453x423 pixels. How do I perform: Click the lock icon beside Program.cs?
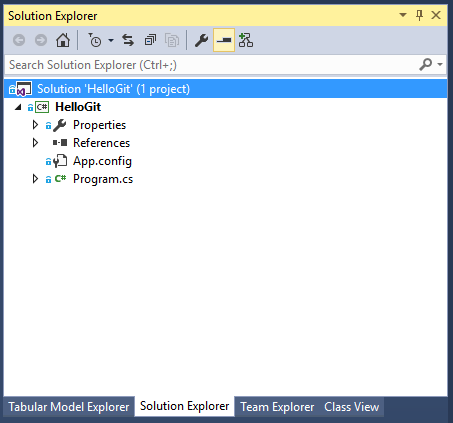pos(48,180)
